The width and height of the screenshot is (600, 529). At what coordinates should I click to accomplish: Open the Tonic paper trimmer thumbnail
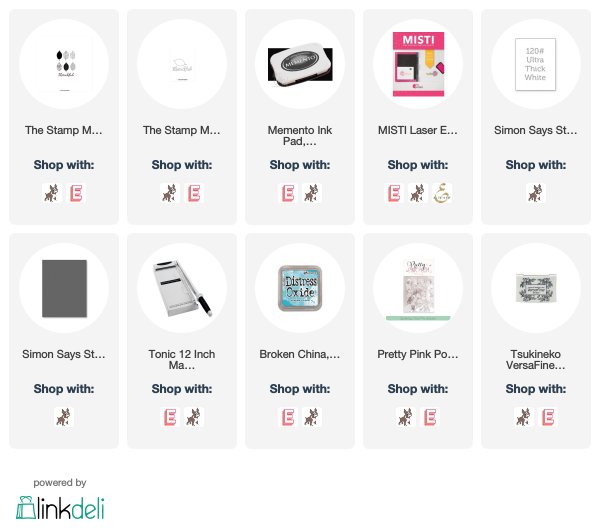point(182,288)
